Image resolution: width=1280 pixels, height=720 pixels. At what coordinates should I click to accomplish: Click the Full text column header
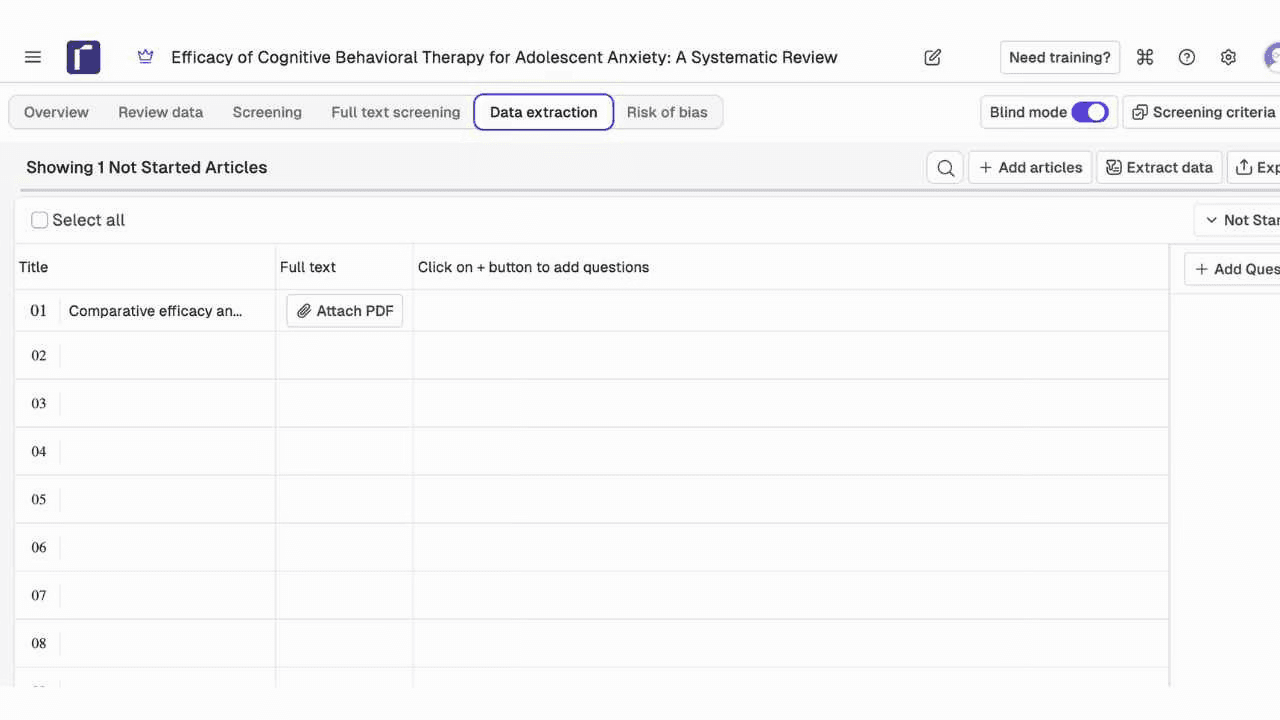tap(308, 267)
